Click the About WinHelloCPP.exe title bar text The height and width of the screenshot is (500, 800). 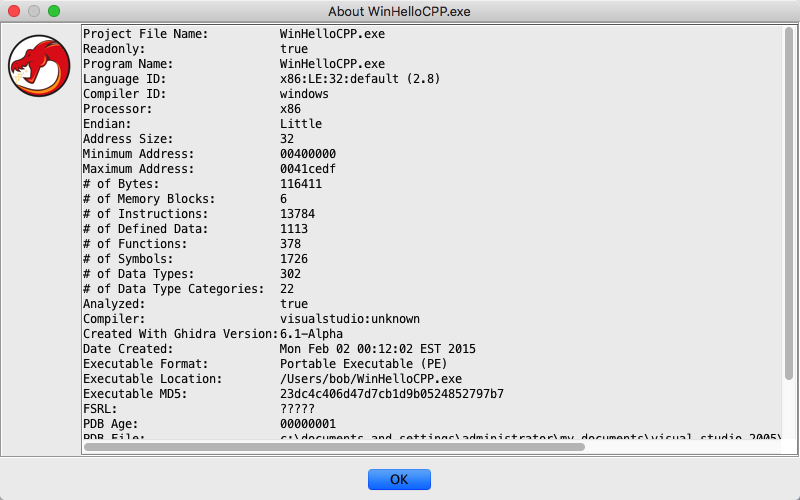pyautogui.click(x=399, y=11)
